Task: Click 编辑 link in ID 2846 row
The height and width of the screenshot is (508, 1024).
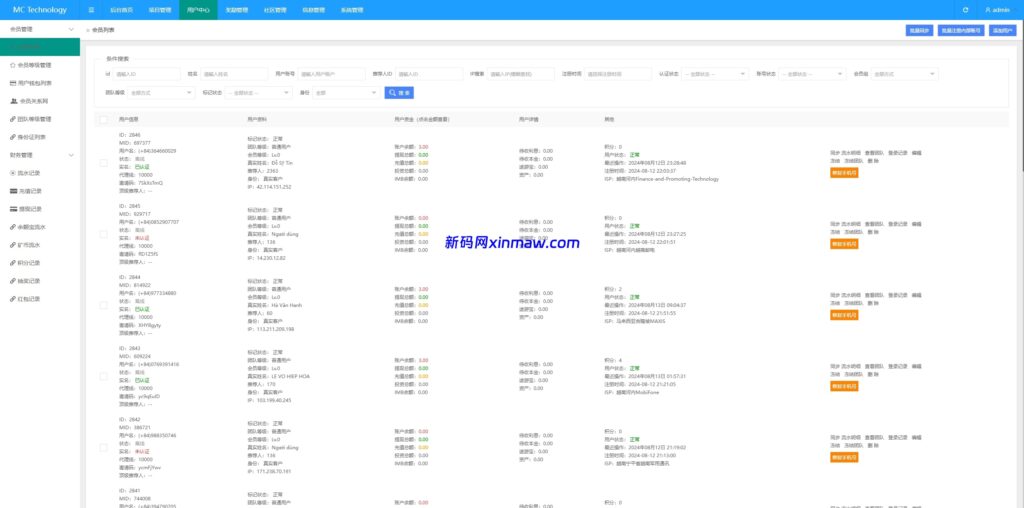Action: pyautogui.click(x=916, y=153)
